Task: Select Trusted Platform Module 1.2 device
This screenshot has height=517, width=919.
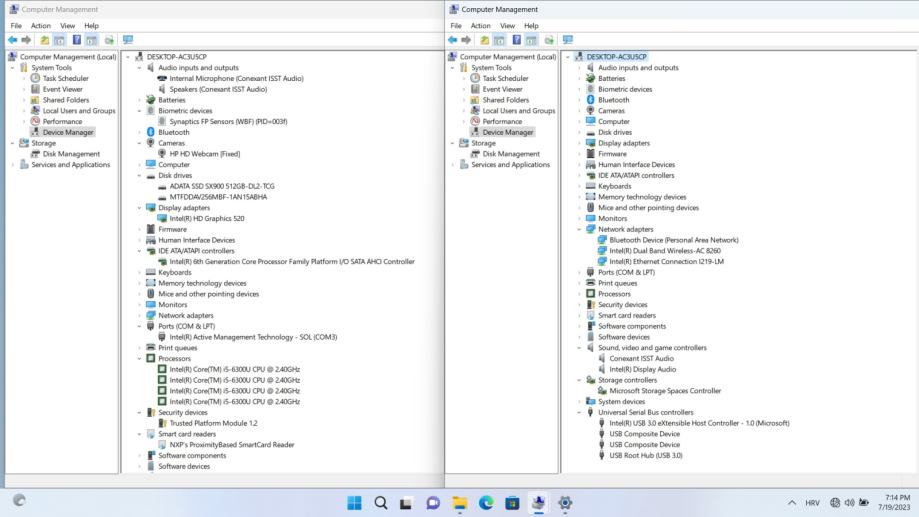Action: point(213,423)
